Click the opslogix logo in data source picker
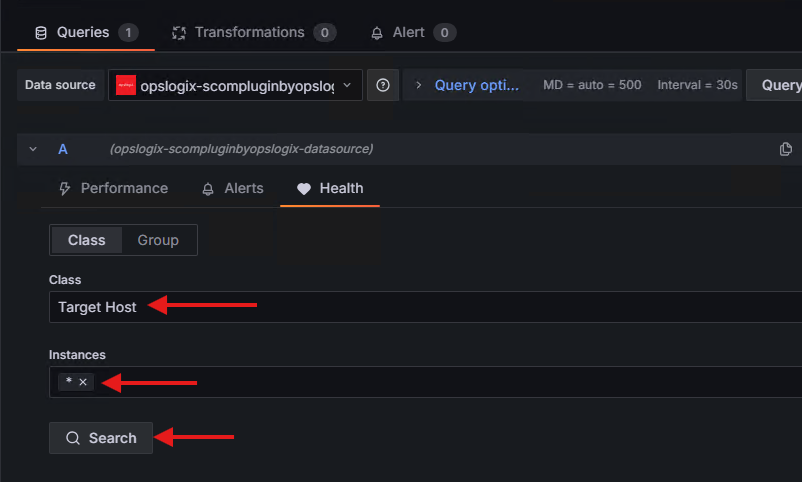Viewport: 802px width, 482px height. (x=126, y=85)
